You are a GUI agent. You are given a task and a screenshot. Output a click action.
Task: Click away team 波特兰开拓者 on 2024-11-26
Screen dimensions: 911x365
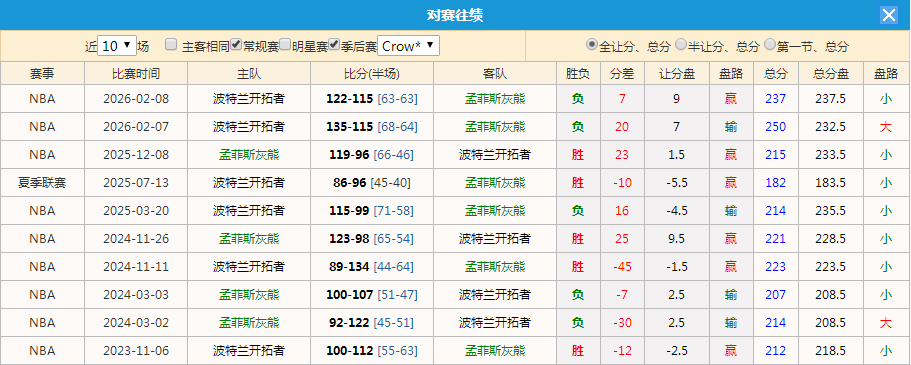point(495,238)
